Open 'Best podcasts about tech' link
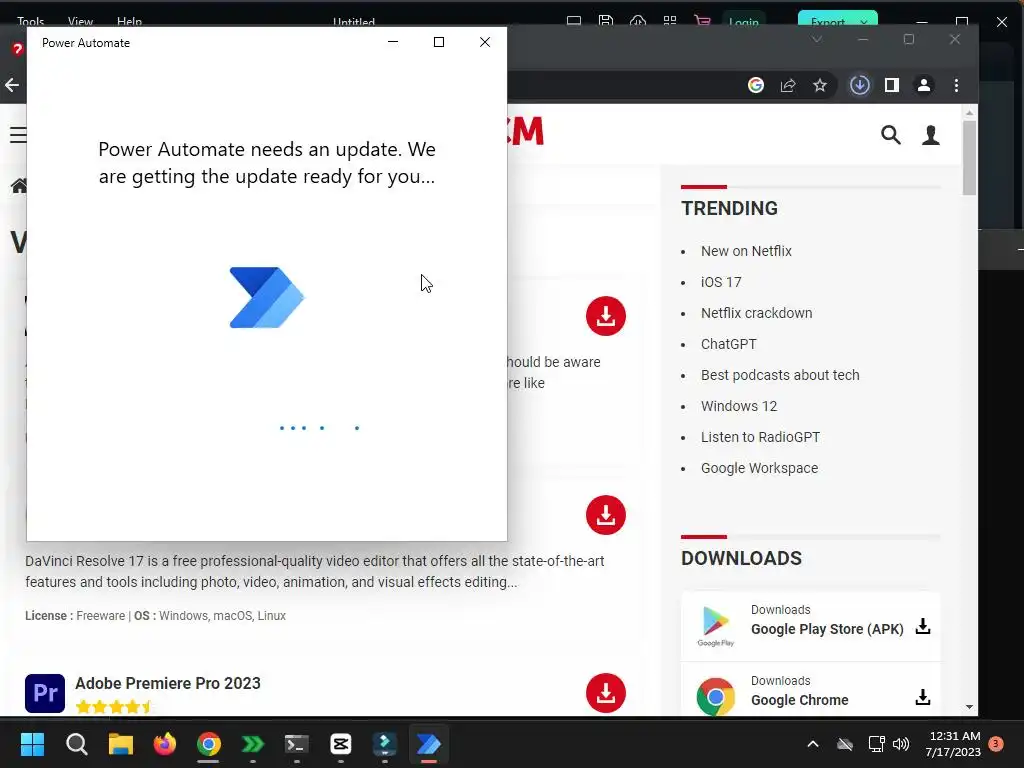Viewport: 1024px width, 768px height. coord(780,375)
